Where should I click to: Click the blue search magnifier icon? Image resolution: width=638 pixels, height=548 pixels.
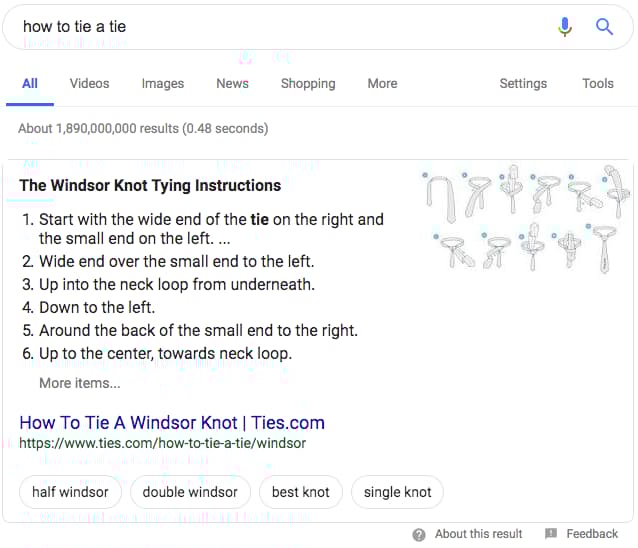click(604, 27)
